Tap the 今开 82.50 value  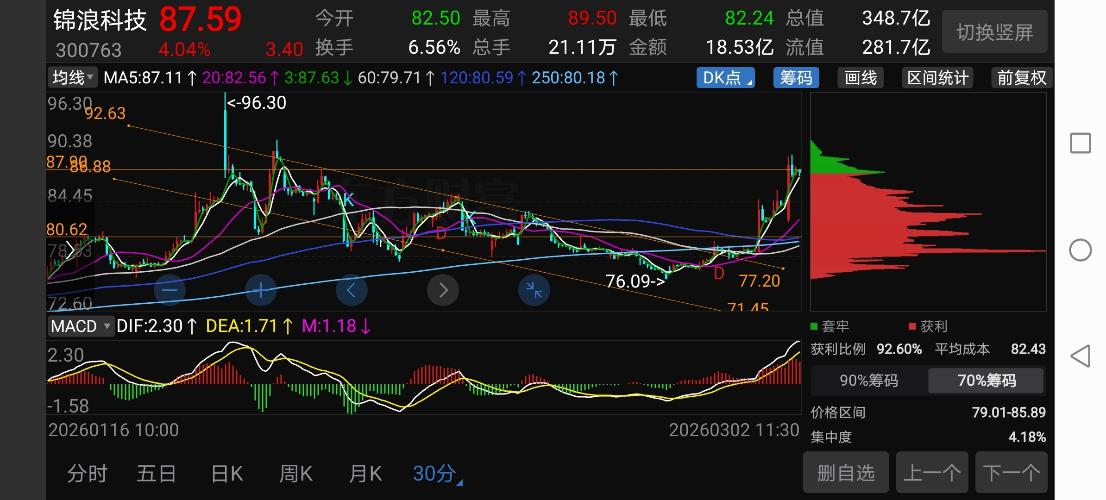[436, 18]
